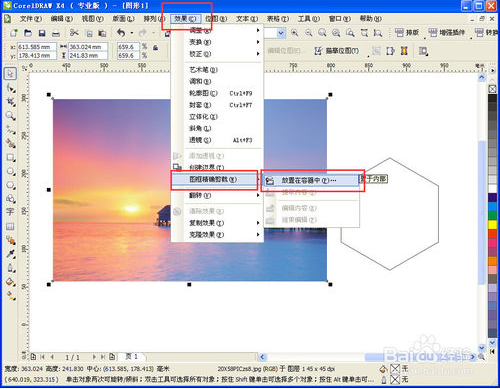The image size is (500, 389).
Task: Select the Interactive Fill tool in toolbox
Action: pyautogui.click(x=10, y=296)
